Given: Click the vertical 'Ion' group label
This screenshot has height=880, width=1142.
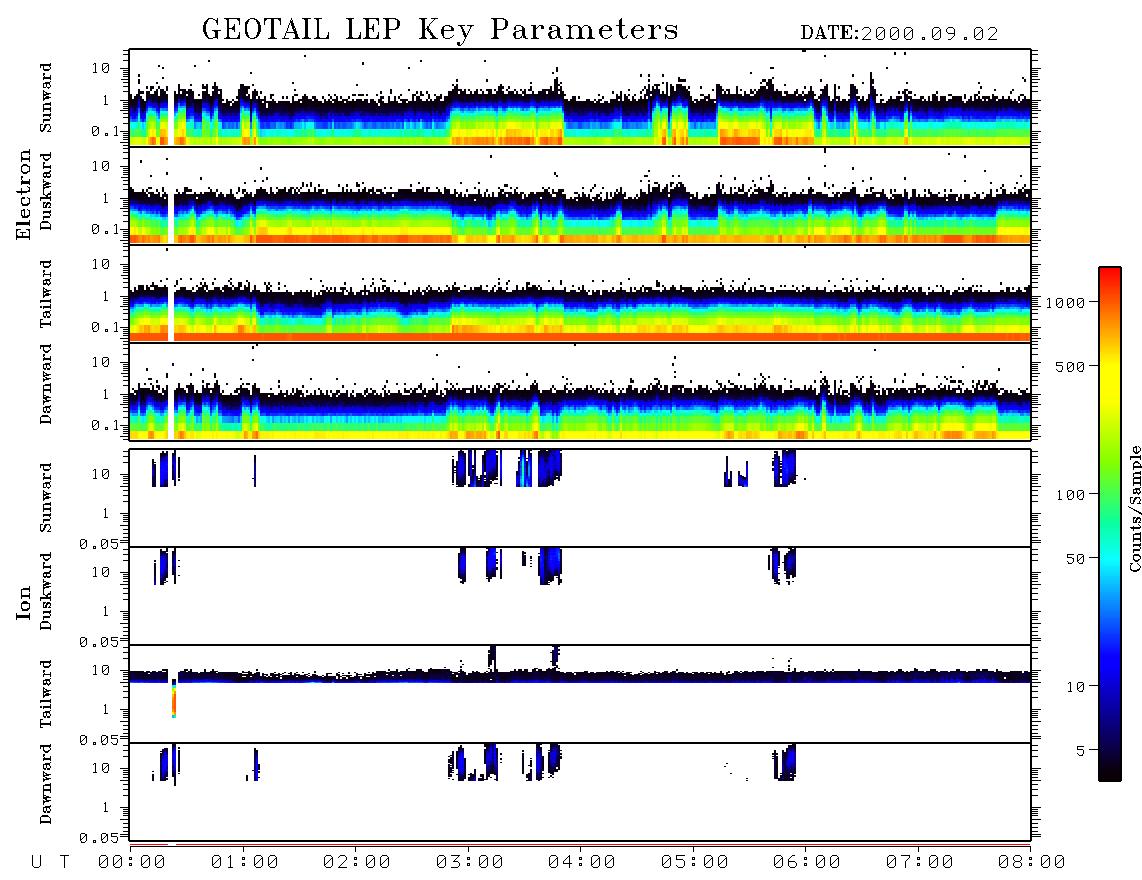Looking at the screenshot, I should click(23, 602).
